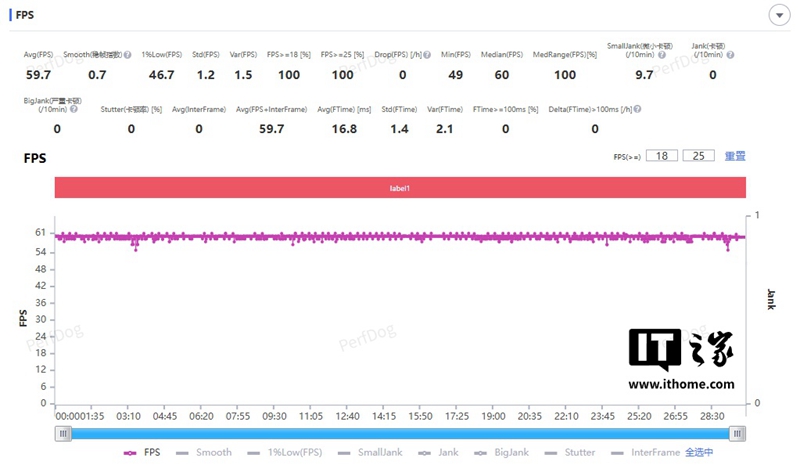Show the SmallJank series in legend

pyautogui.click(x=370, y=453)
